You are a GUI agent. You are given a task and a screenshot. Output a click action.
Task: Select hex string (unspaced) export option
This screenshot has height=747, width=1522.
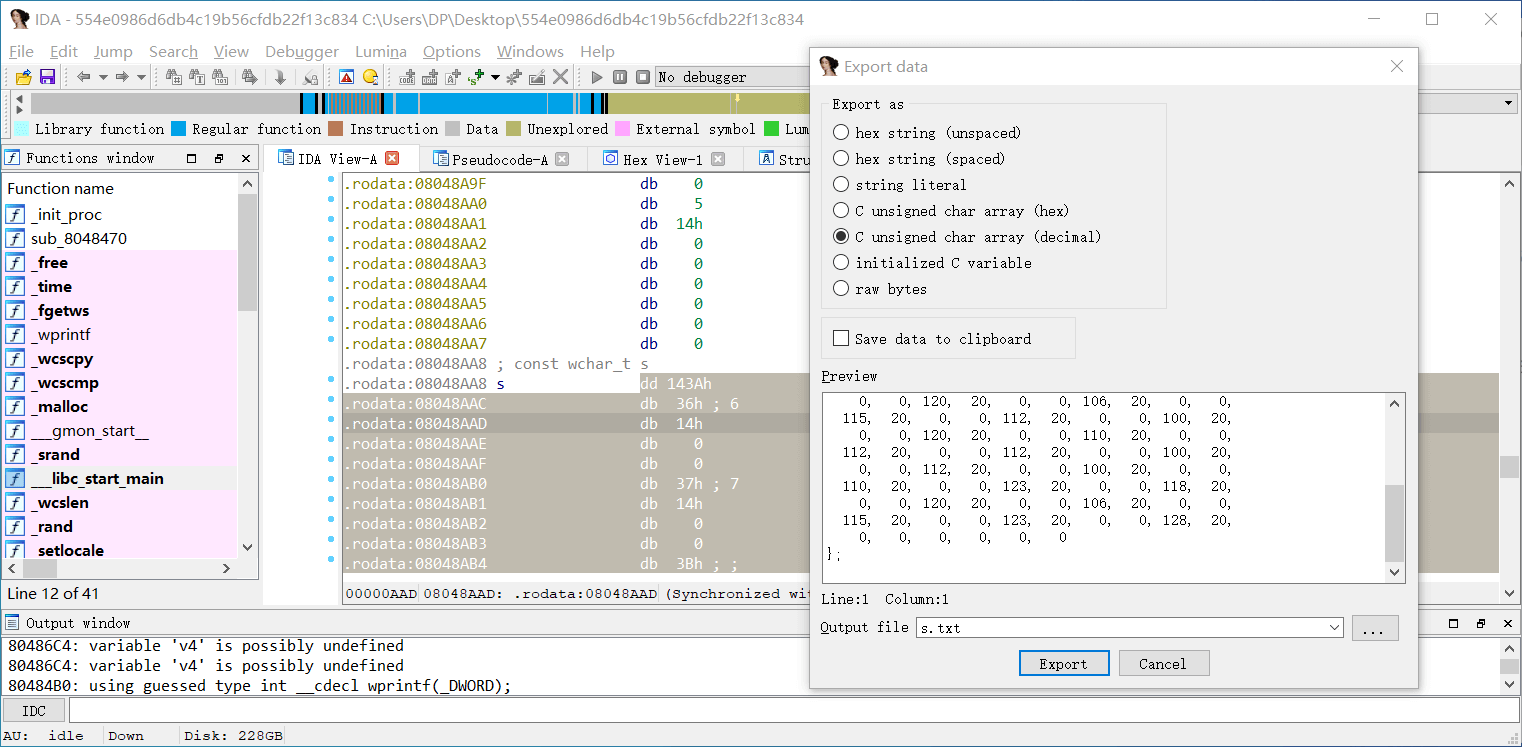click(841, 132)
